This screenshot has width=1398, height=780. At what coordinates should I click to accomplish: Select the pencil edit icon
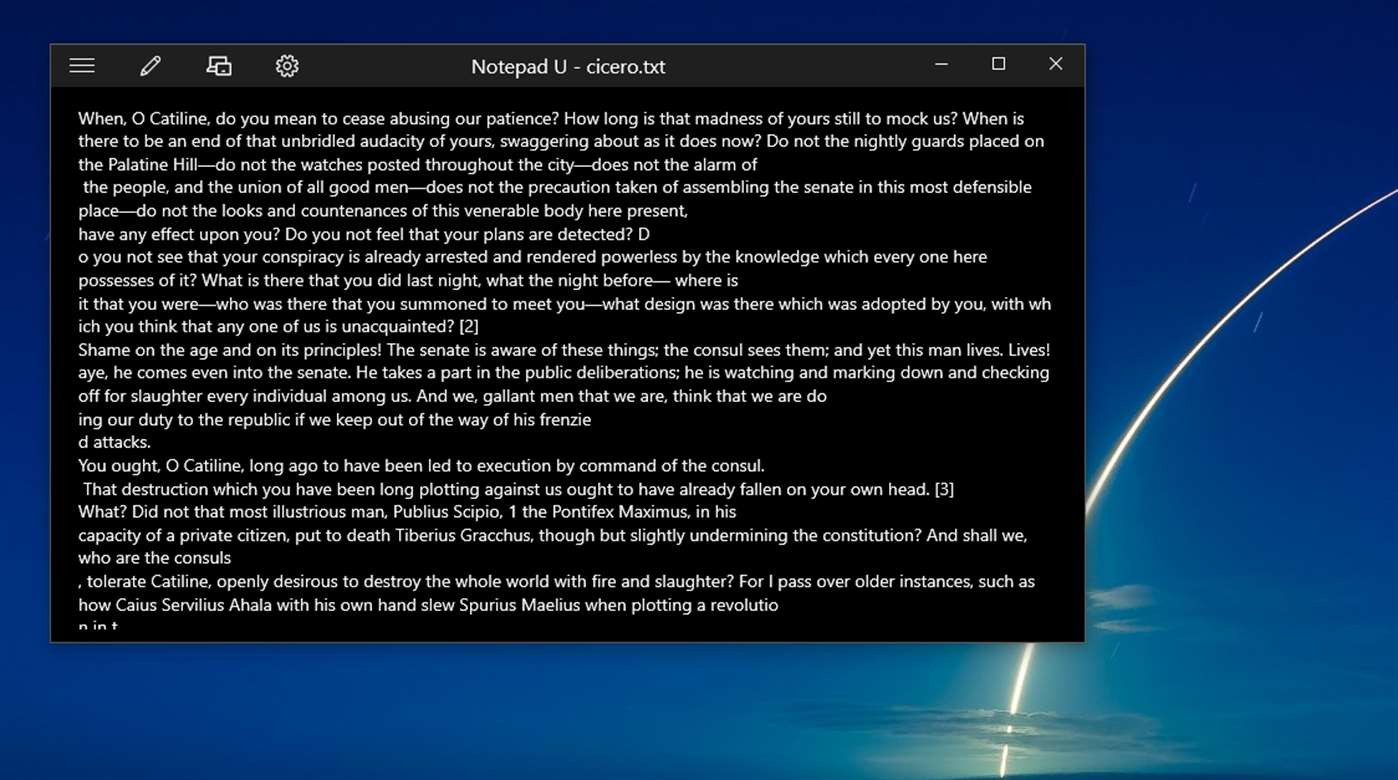(150, 66)
